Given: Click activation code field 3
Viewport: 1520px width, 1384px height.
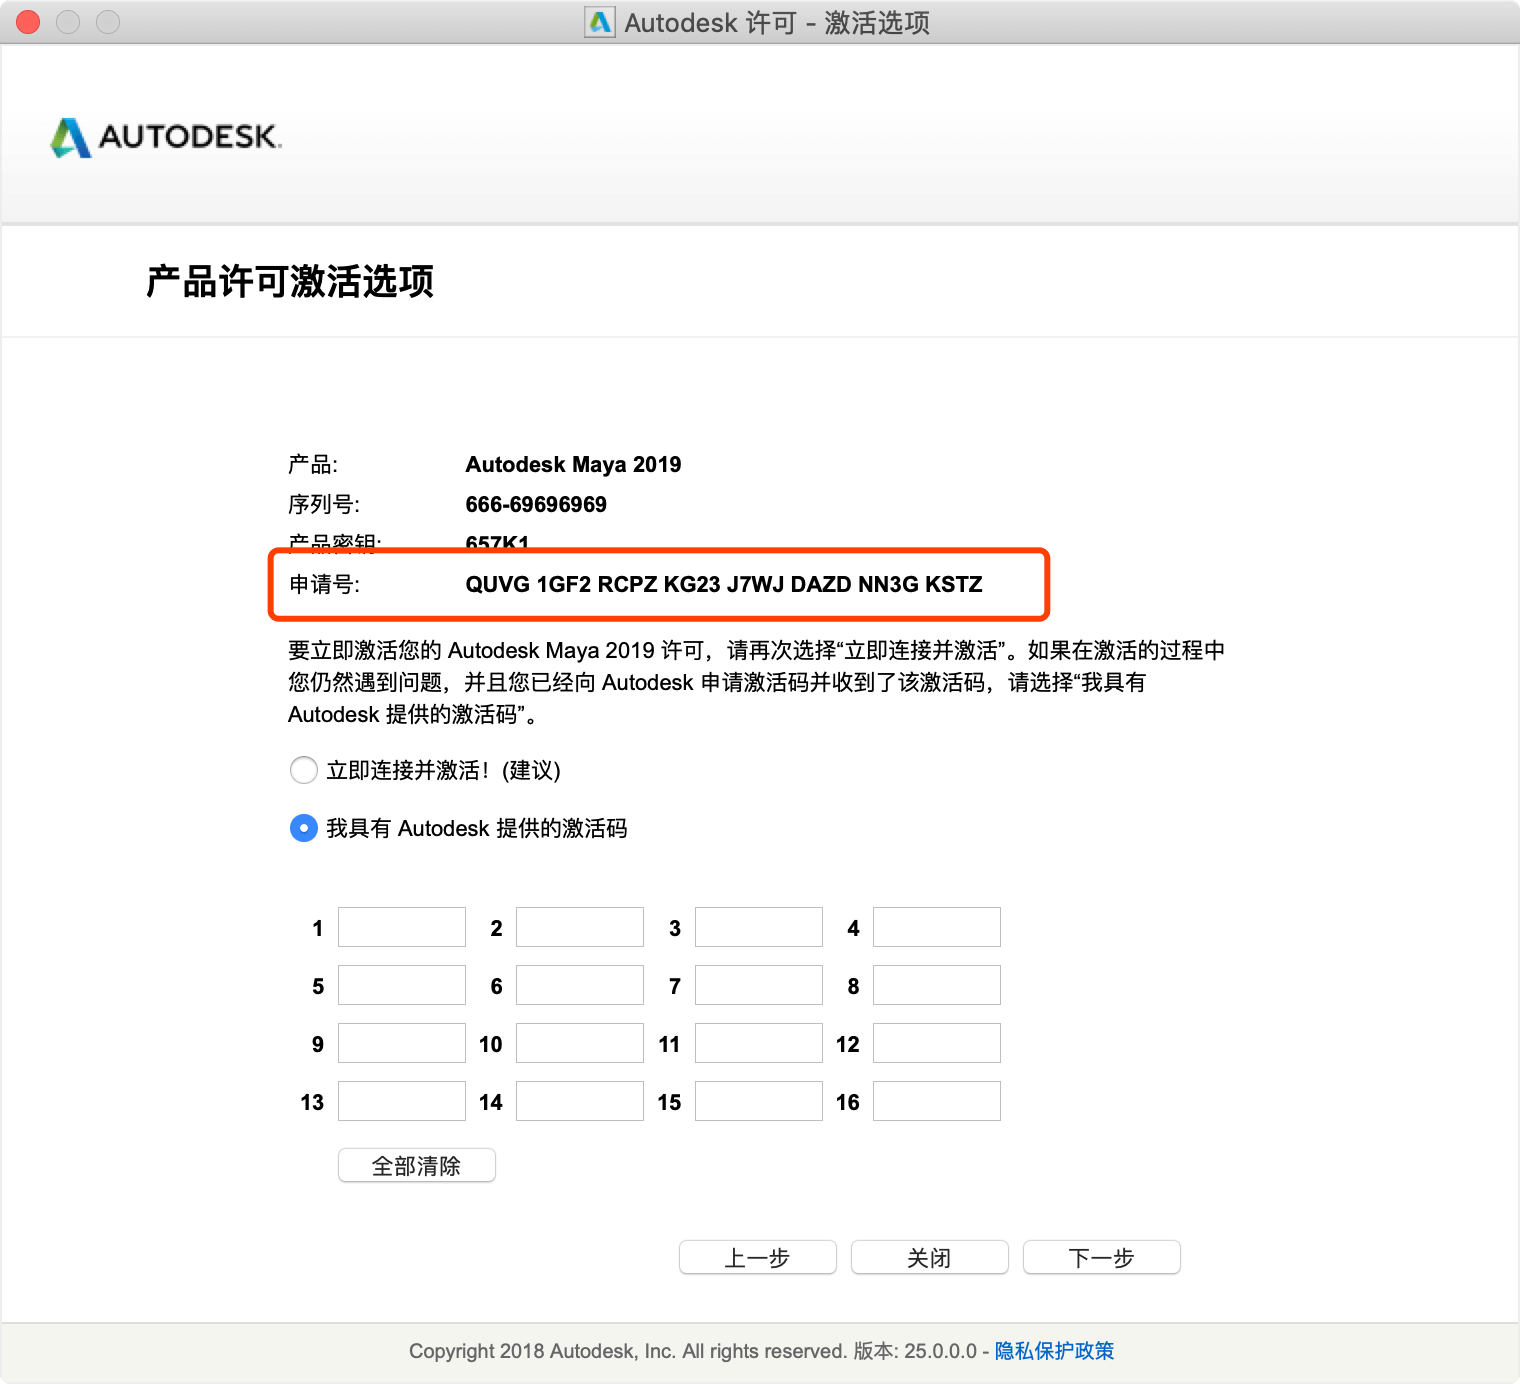Looking at the screenshot, I should 759,927.
